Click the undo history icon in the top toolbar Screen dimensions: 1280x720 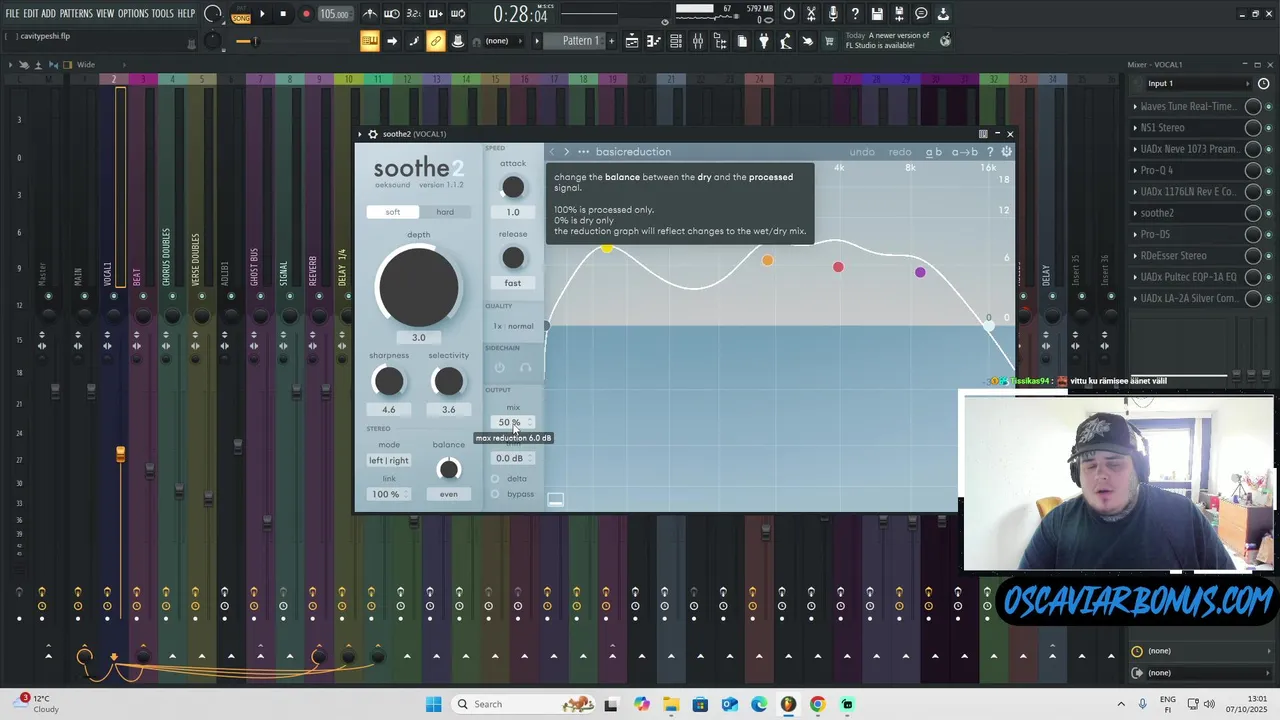tap(789, 14)
